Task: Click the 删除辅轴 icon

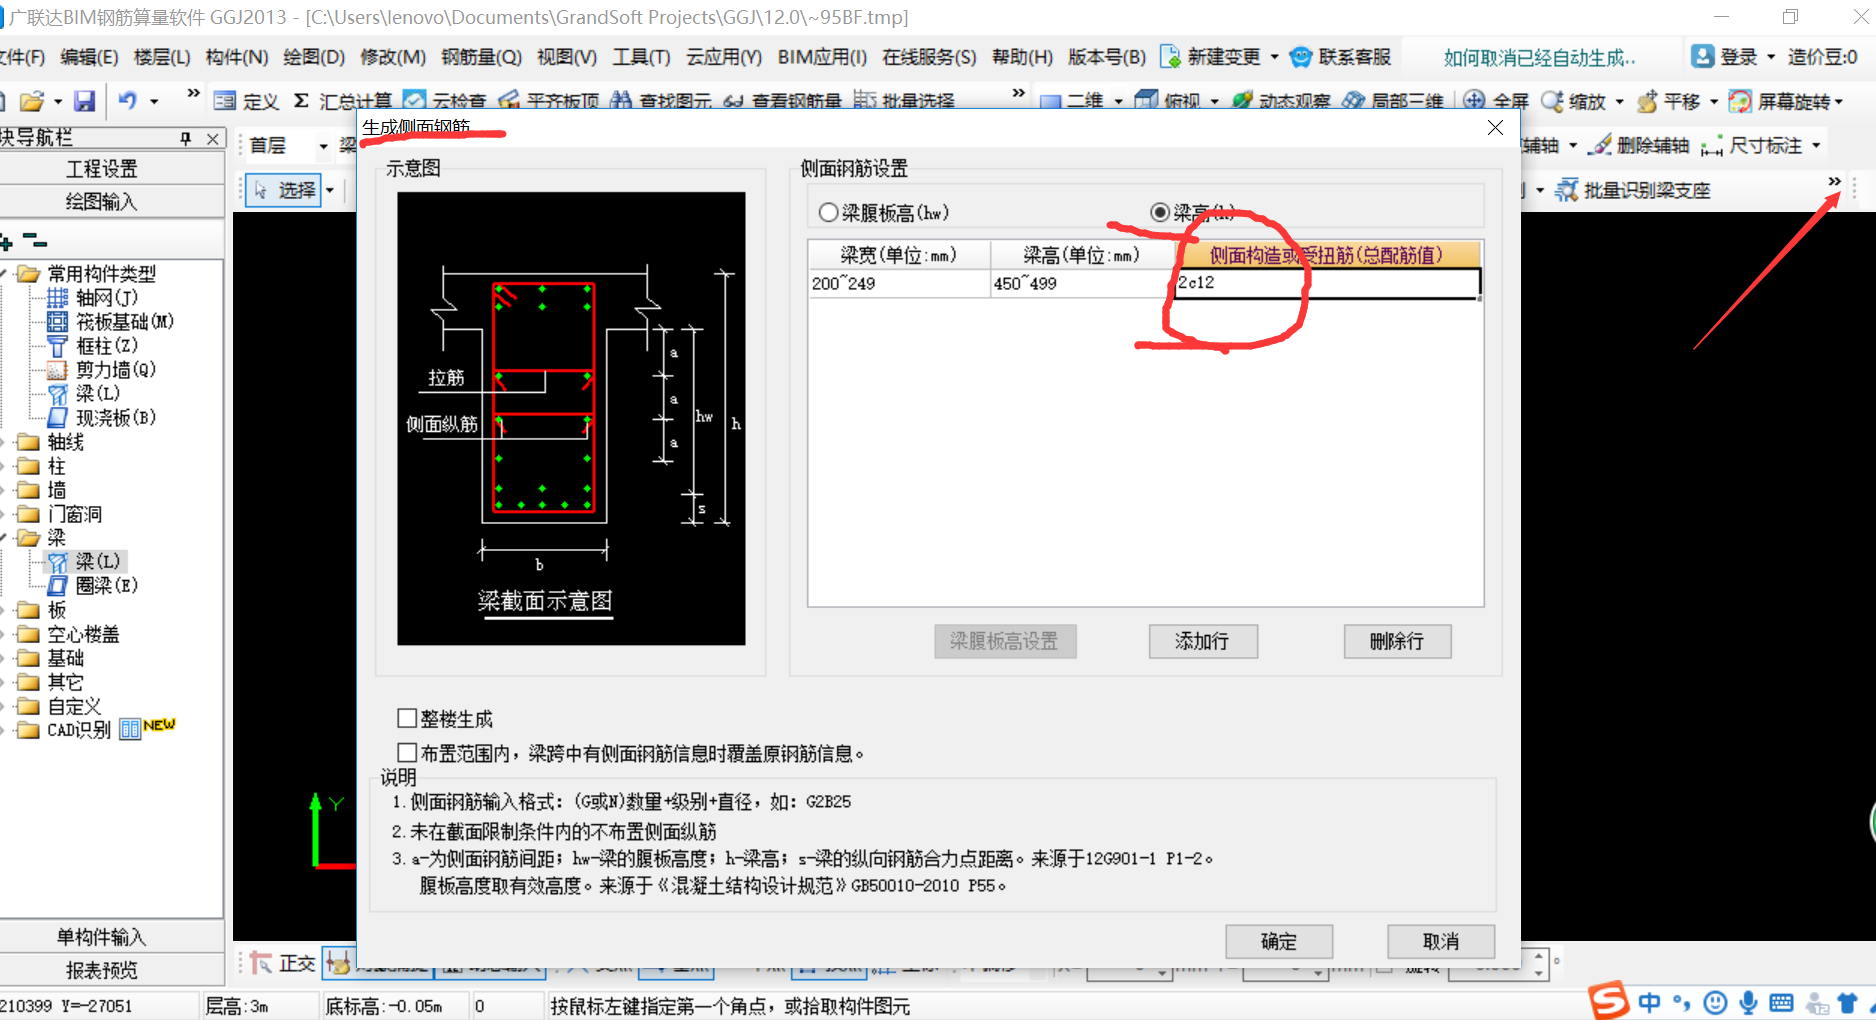Action: tap(1600, 145)
